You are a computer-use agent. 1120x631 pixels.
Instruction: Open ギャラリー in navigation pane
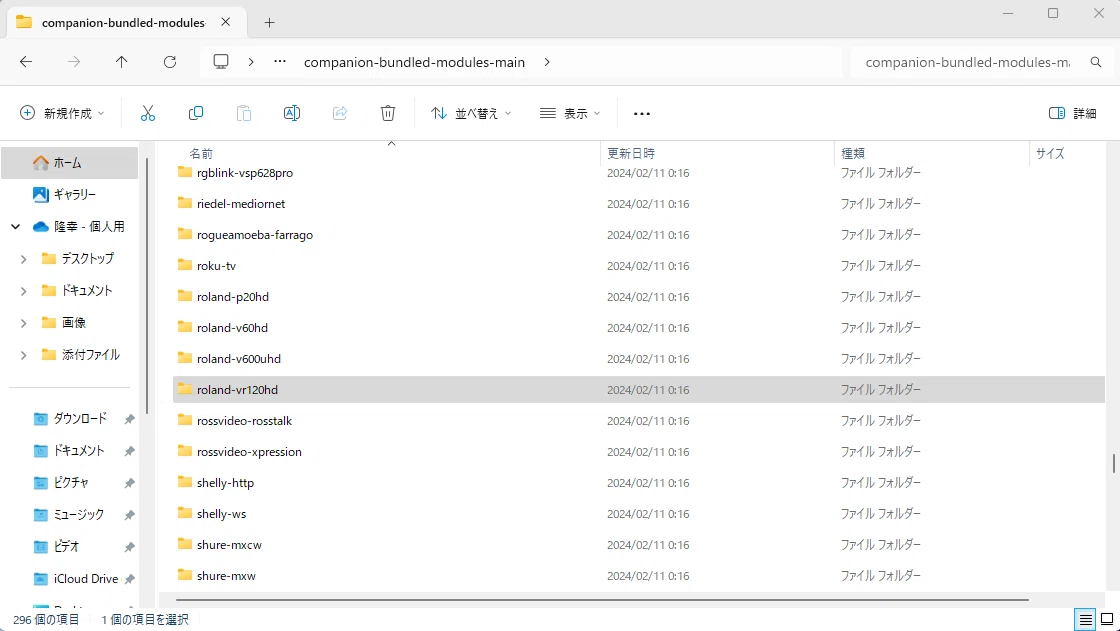pos(69,194)
